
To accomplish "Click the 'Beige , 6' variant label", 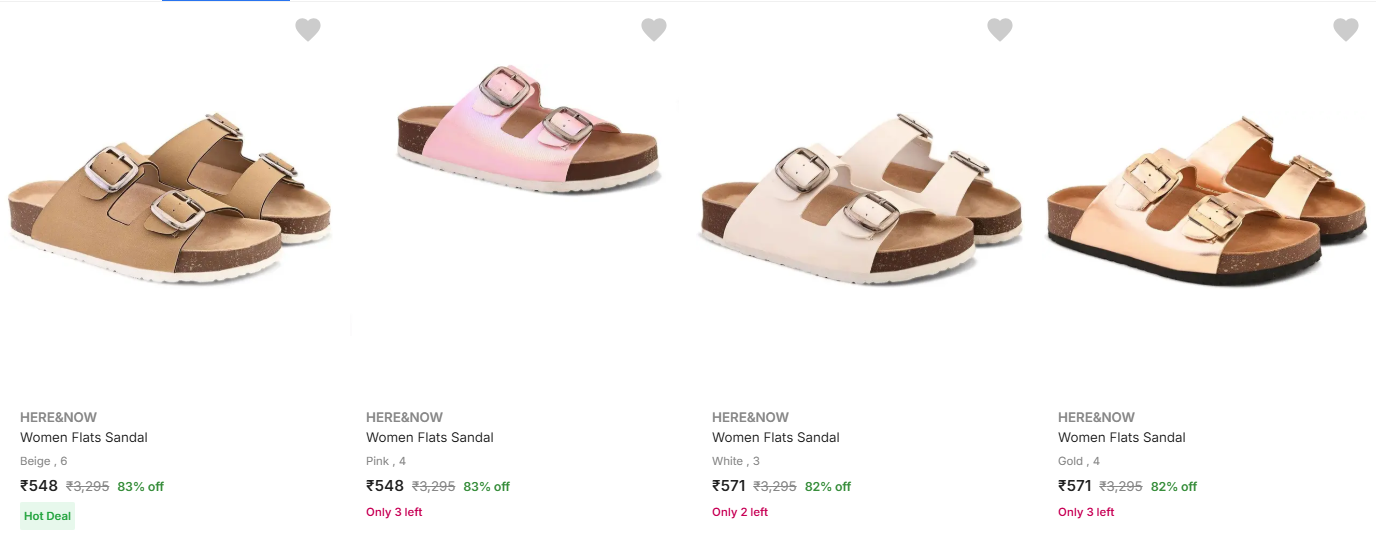I will click(x=44, y=461).
